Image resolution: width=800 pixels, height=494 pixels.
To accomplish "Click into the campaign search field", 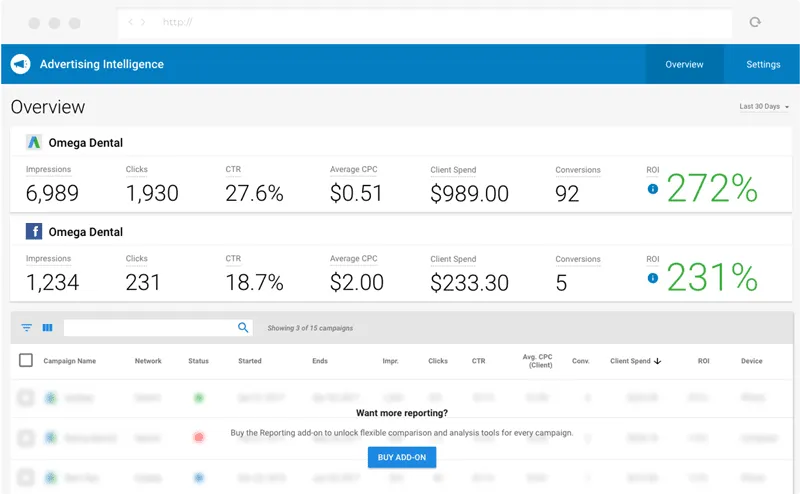I will coord(150,327).
